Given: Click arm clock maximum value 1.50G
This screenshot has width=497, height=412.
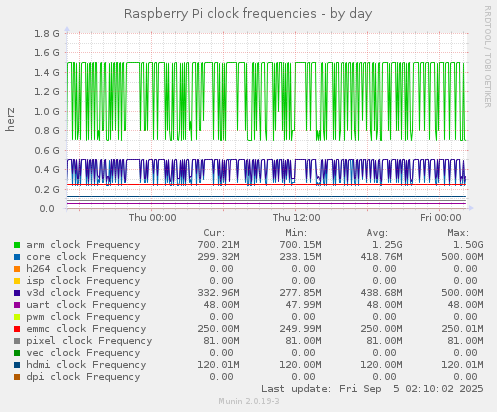Looking at the screenshot, I should tap(468, 245).
